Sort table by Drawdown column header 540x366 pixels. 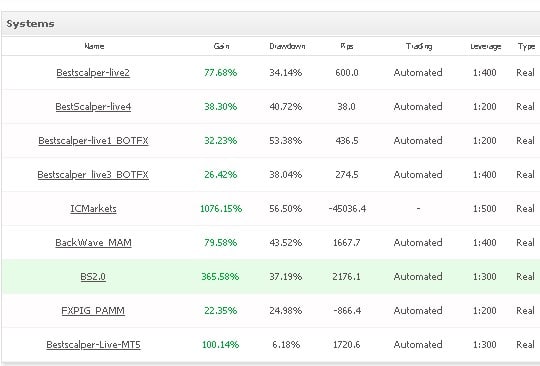point(287,46)
